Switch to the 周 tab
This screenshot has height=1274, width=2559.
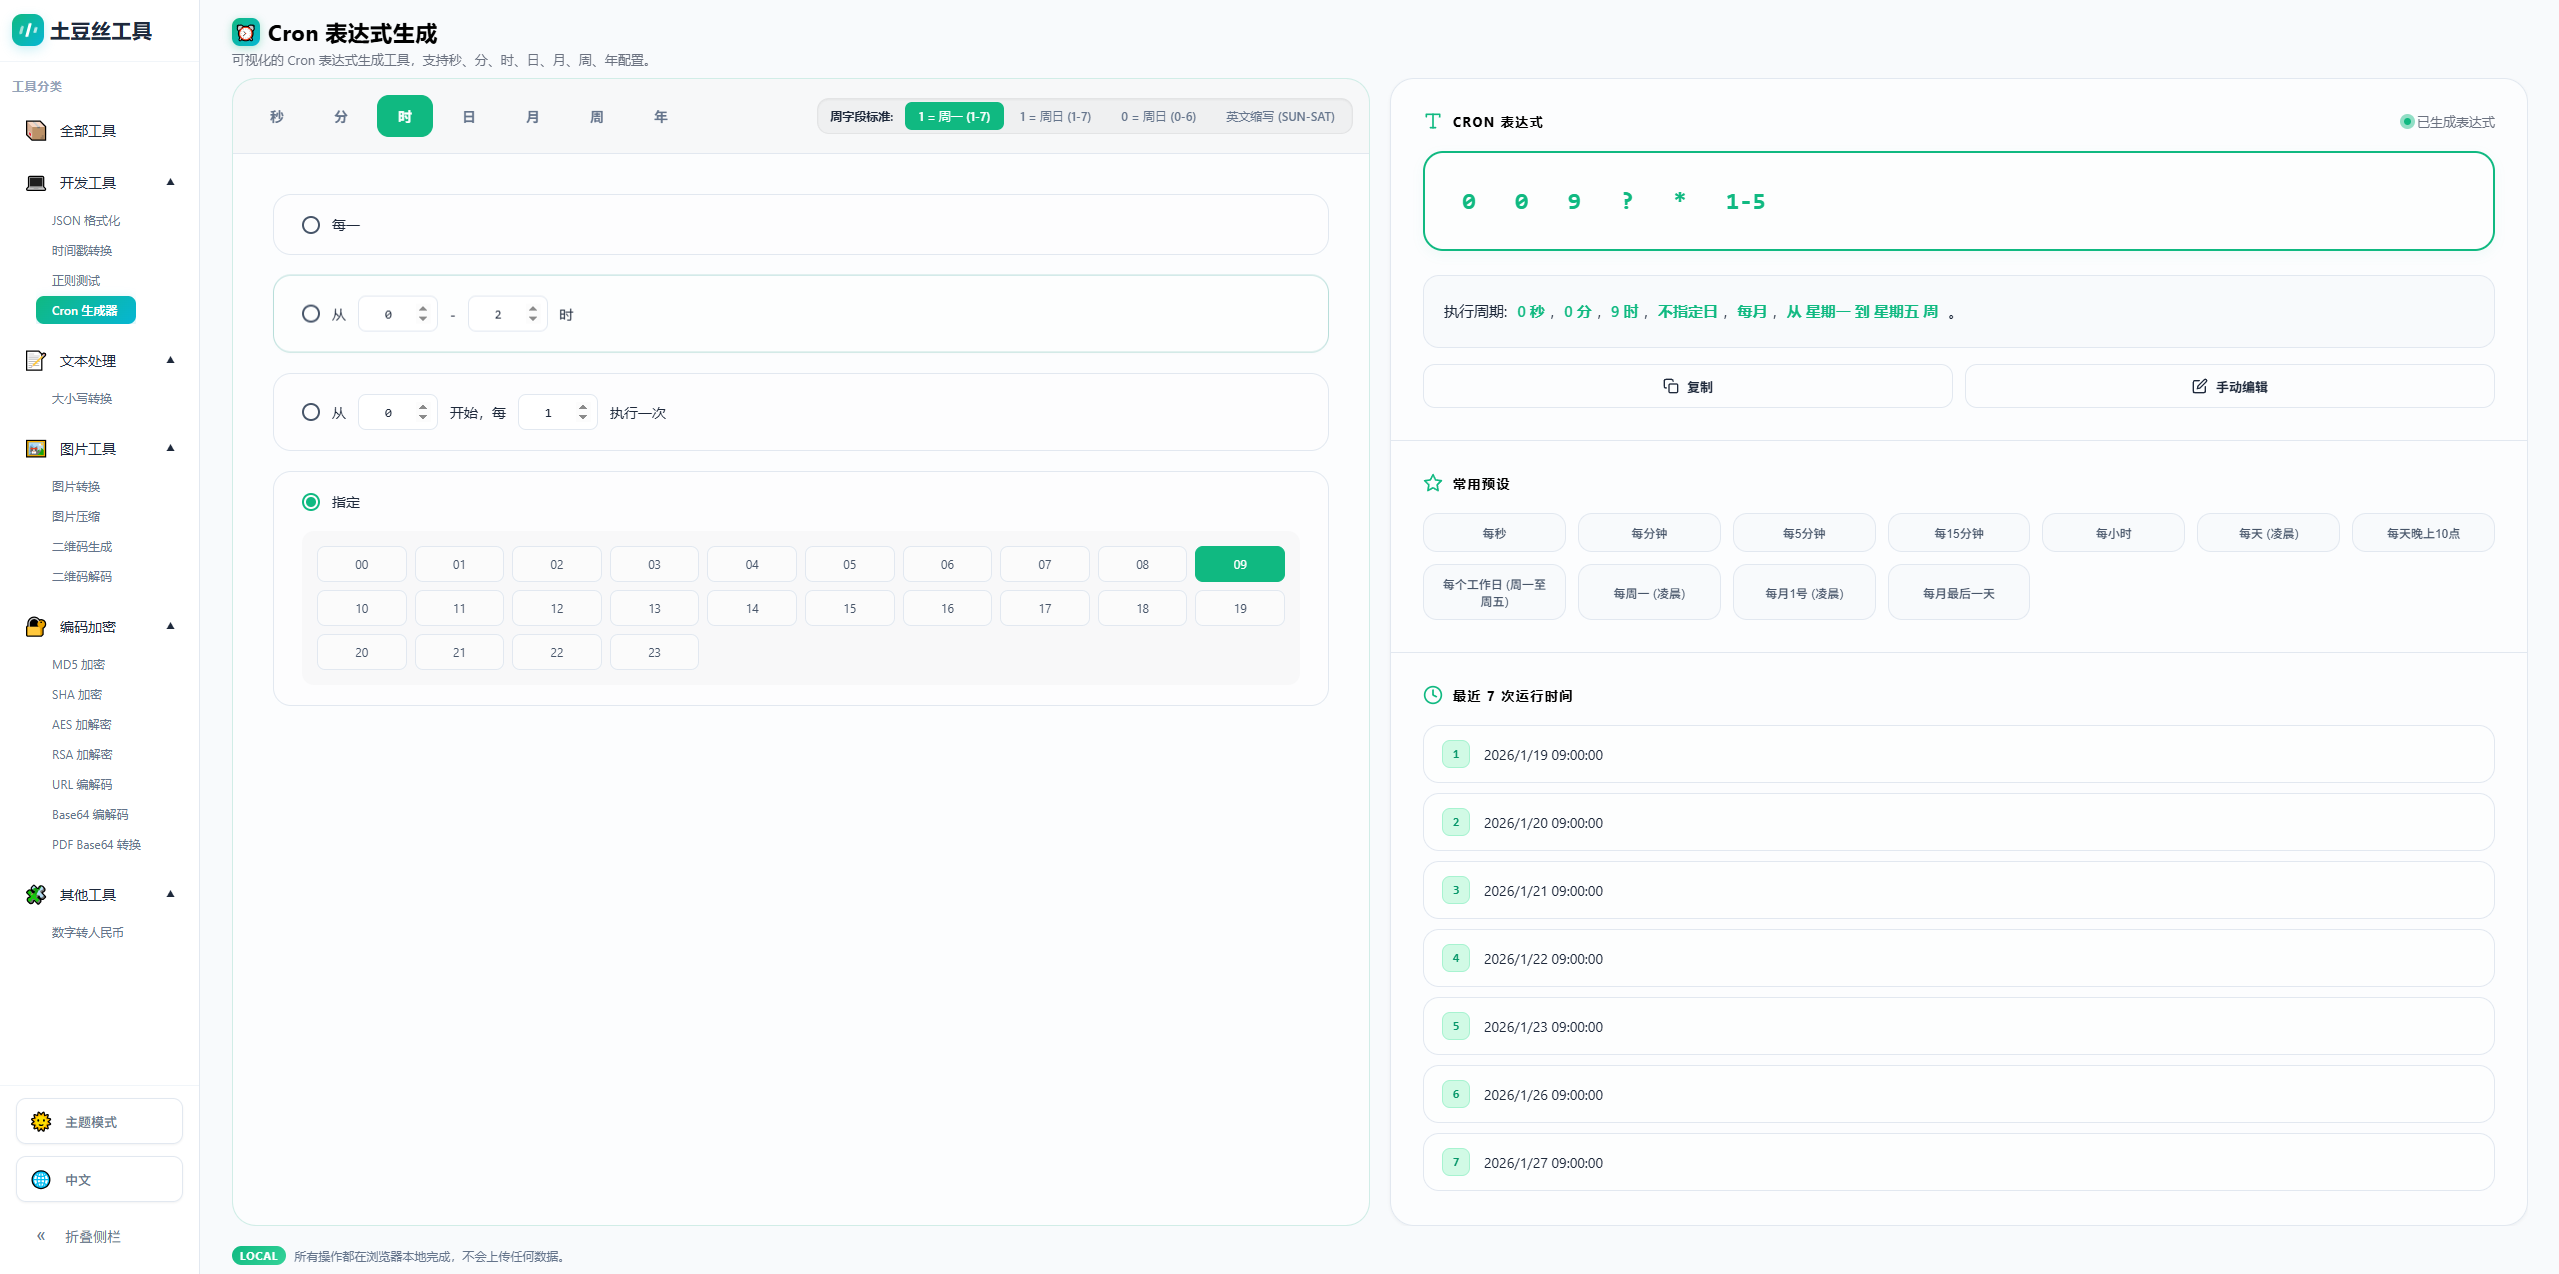click(x=596, y=117)
